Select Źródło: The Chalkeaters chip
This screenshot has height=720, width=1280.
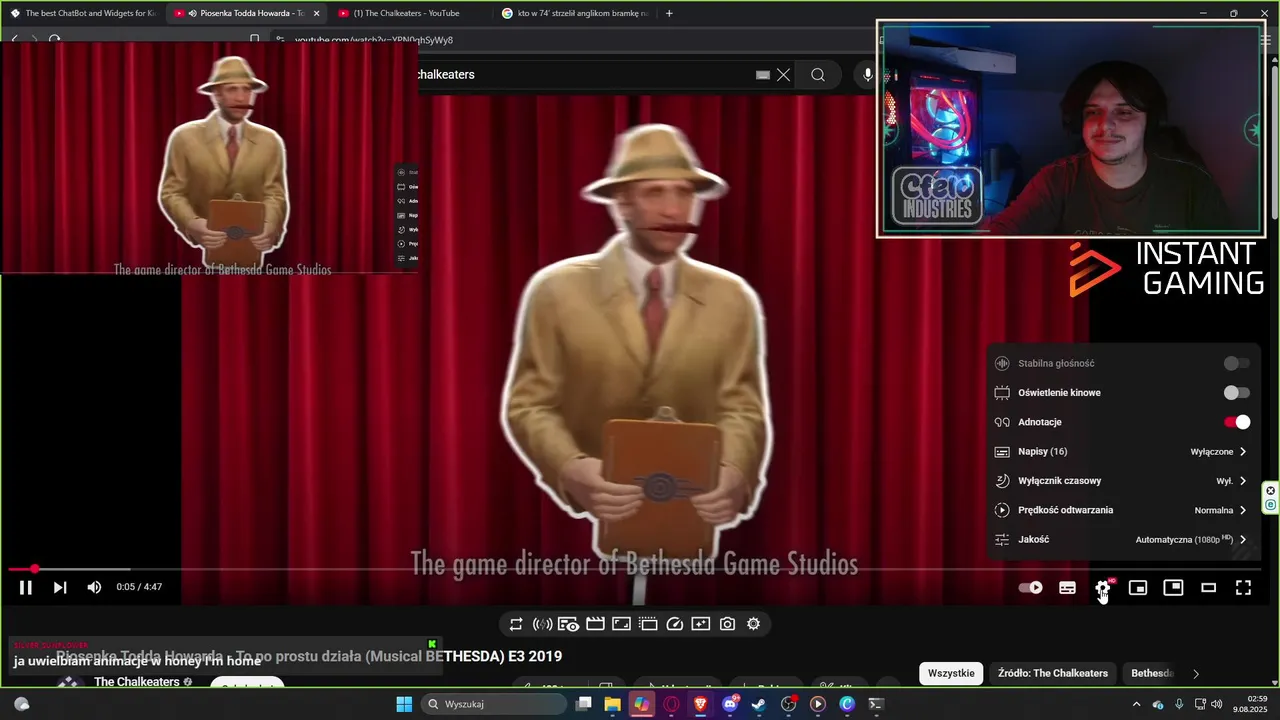pos(1053,673)
